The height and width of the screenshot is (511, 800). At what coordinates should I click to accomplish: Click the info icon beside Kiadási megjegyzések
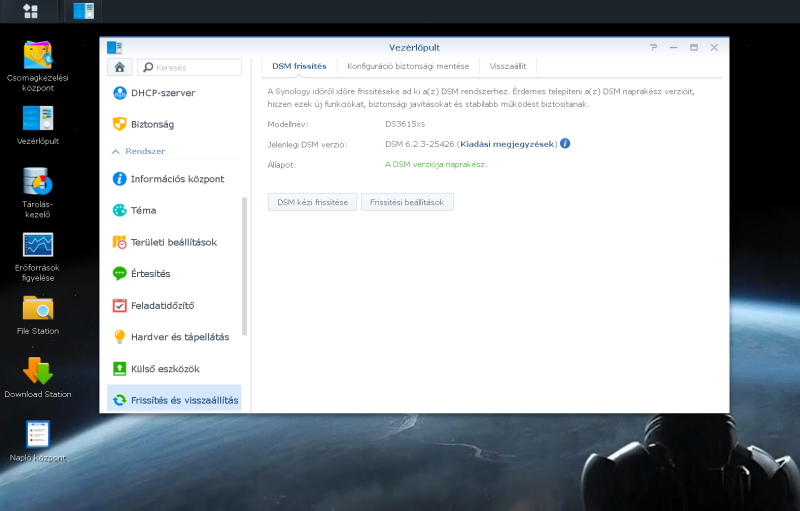(x=565, y=144)
